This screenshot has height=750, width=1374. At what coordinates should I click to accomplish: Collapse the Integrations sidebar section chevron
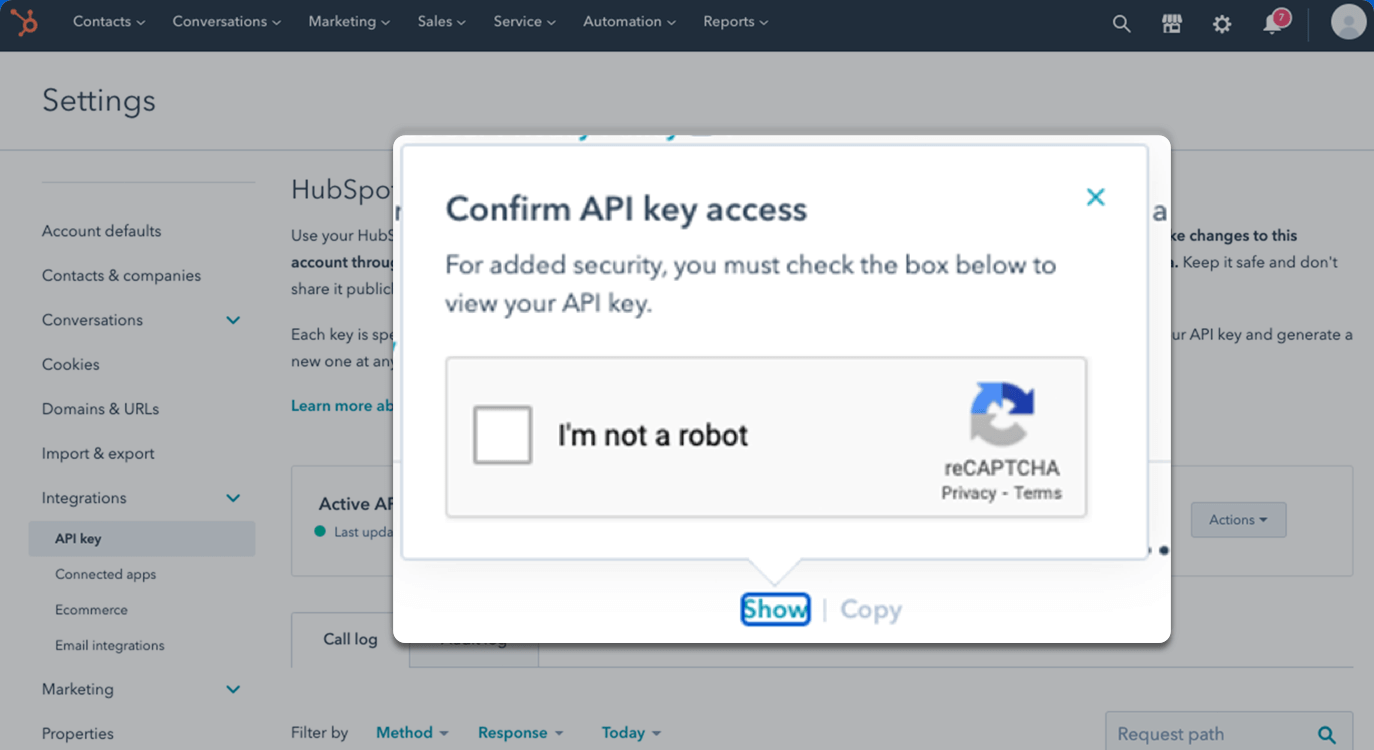coord(233,498)
